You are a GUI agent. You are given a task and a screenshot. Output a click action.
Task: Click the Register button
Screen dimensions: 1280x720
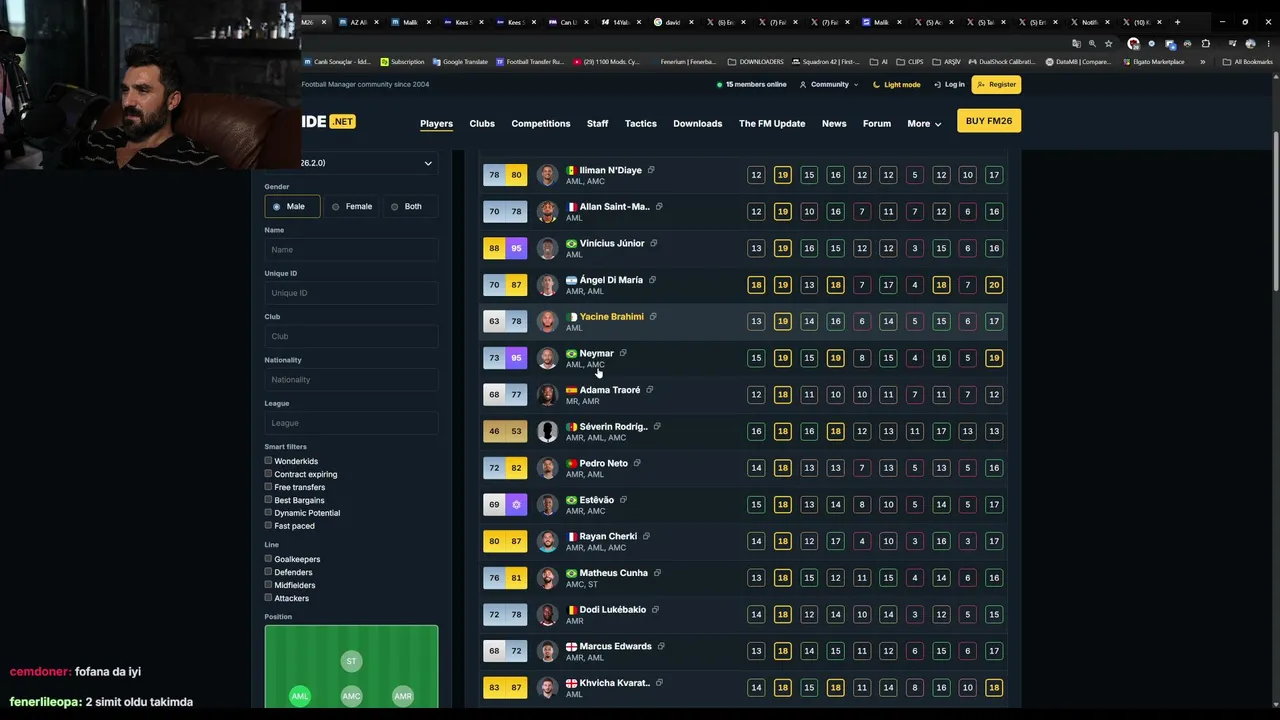click(x=997, y=85)
